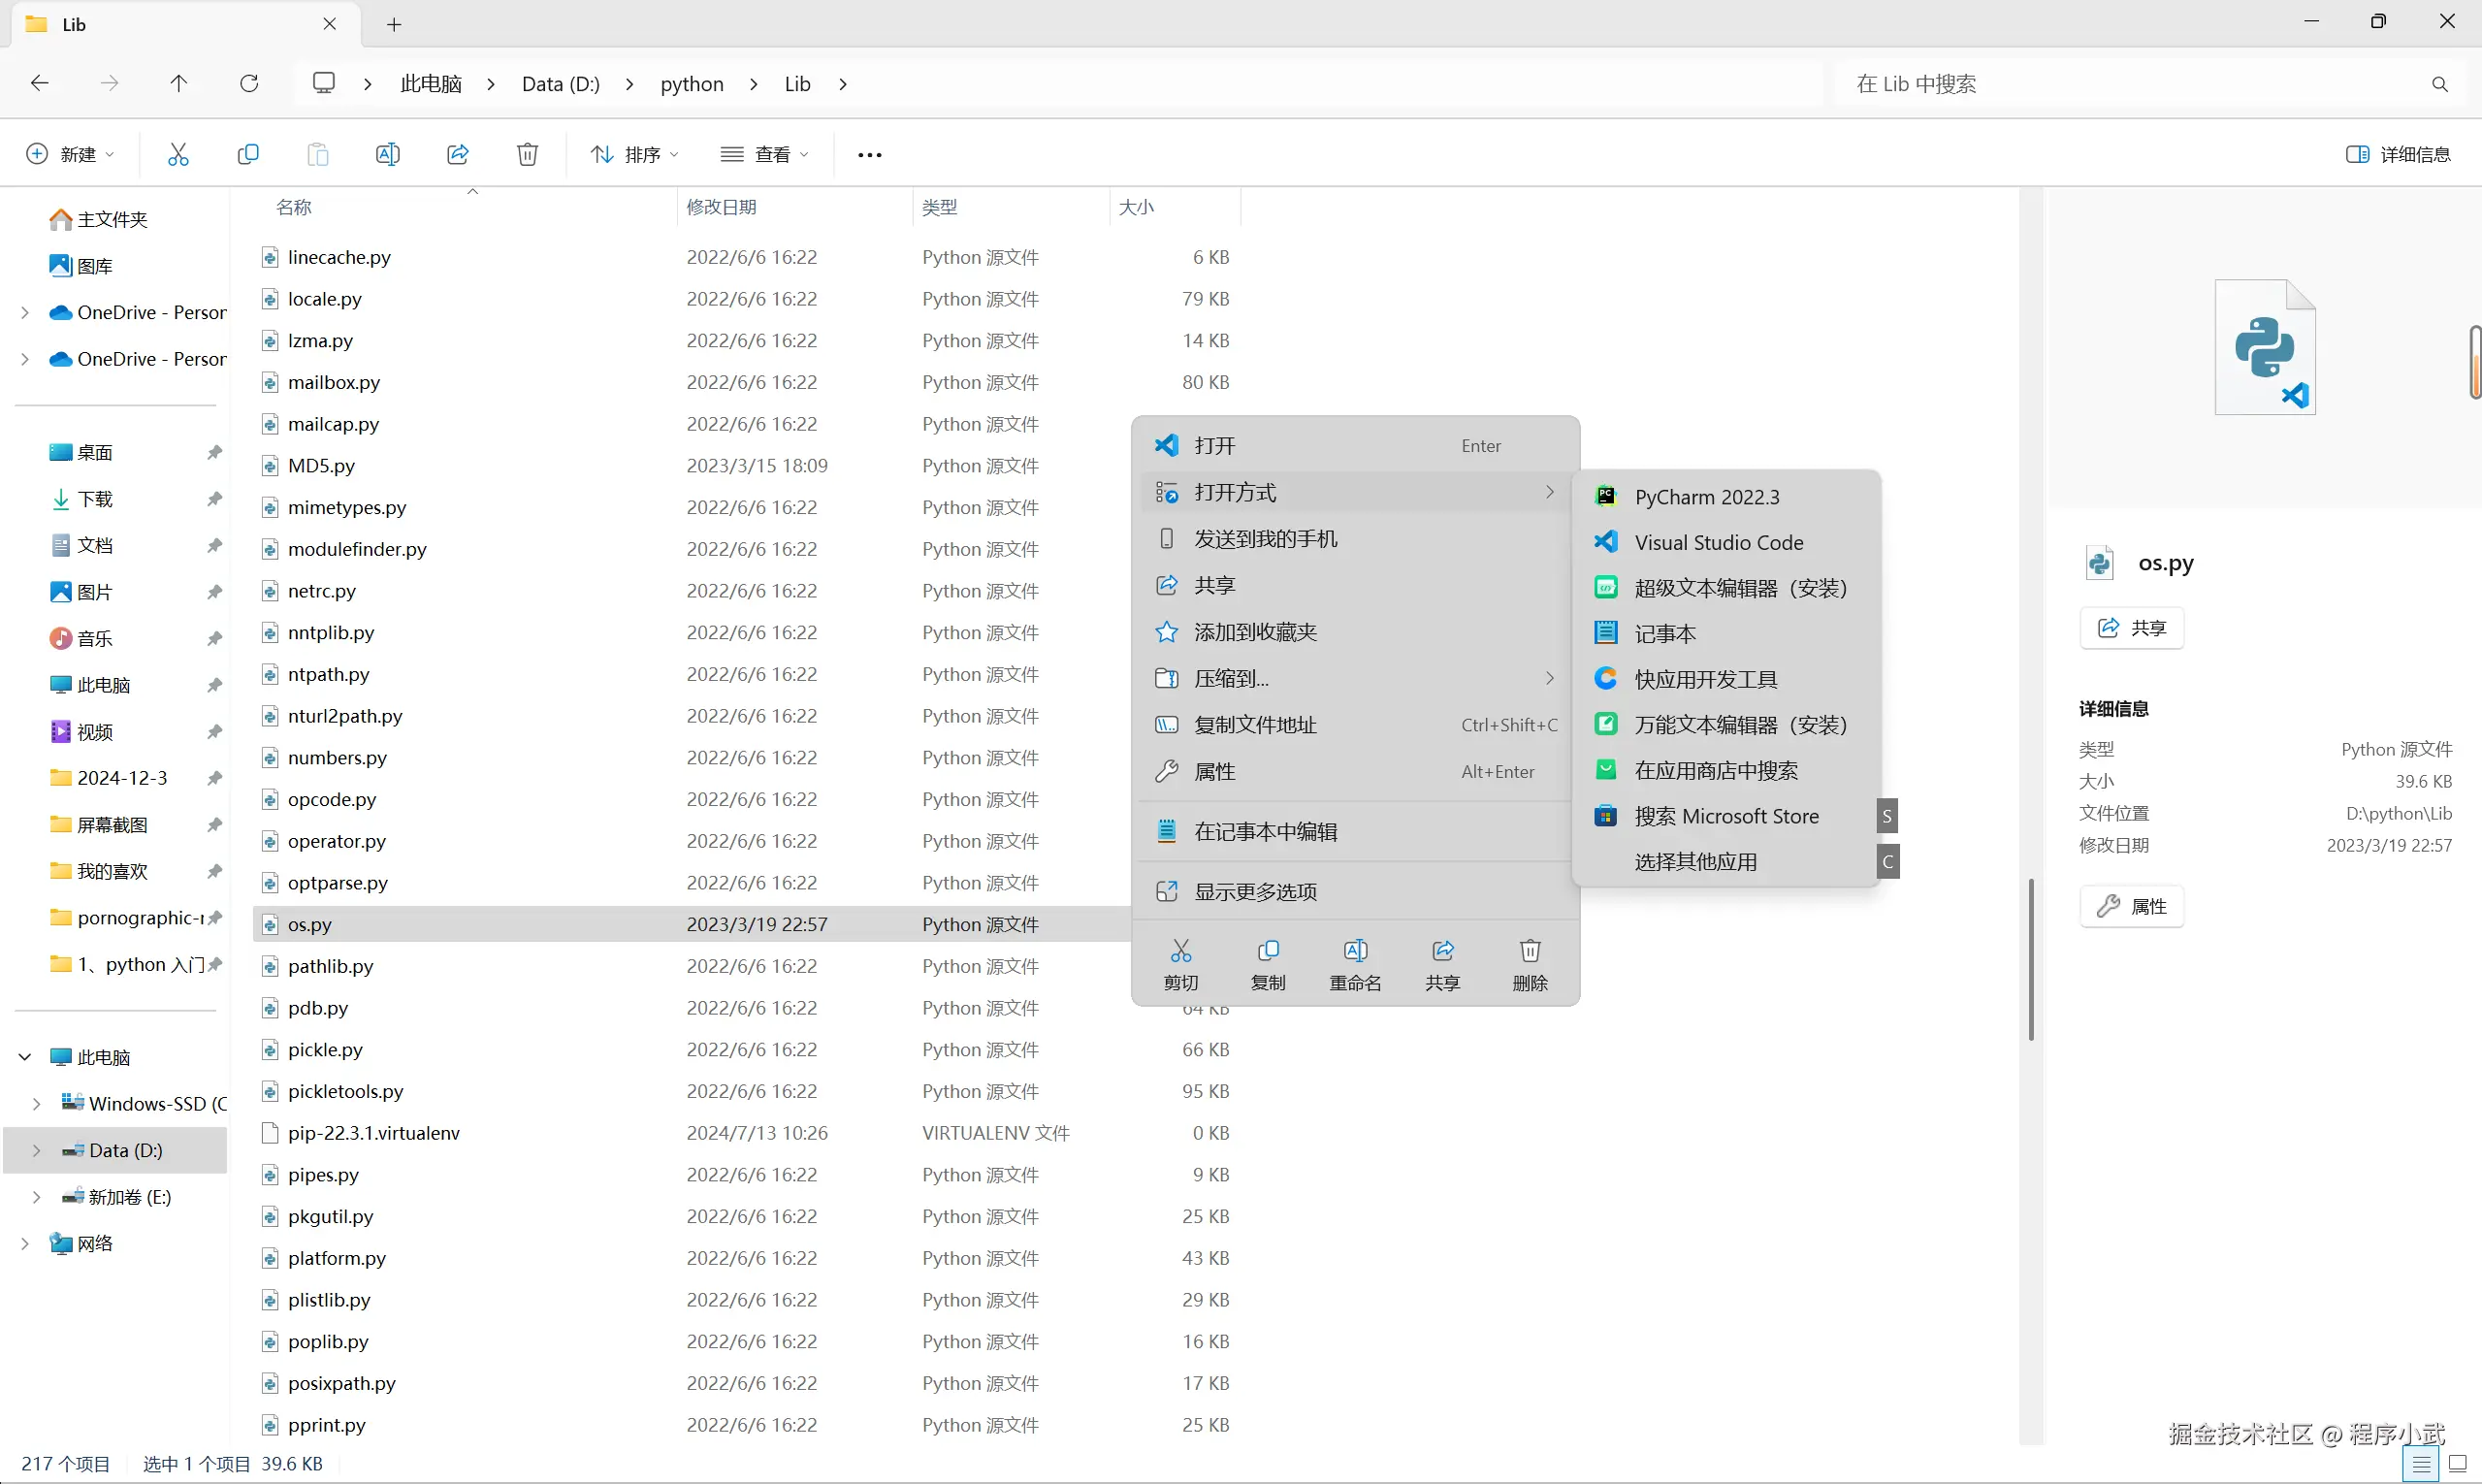Click Copy icon in context menu
This screenshot has height=1484, width=2482.
1267,964
